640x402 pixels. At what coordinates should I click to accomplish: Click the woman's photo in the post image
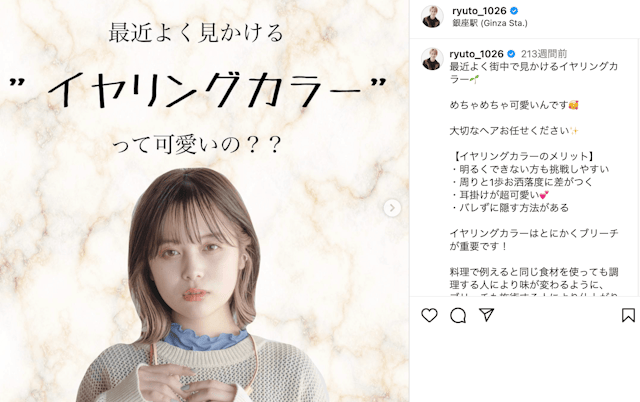click(200, 286)
